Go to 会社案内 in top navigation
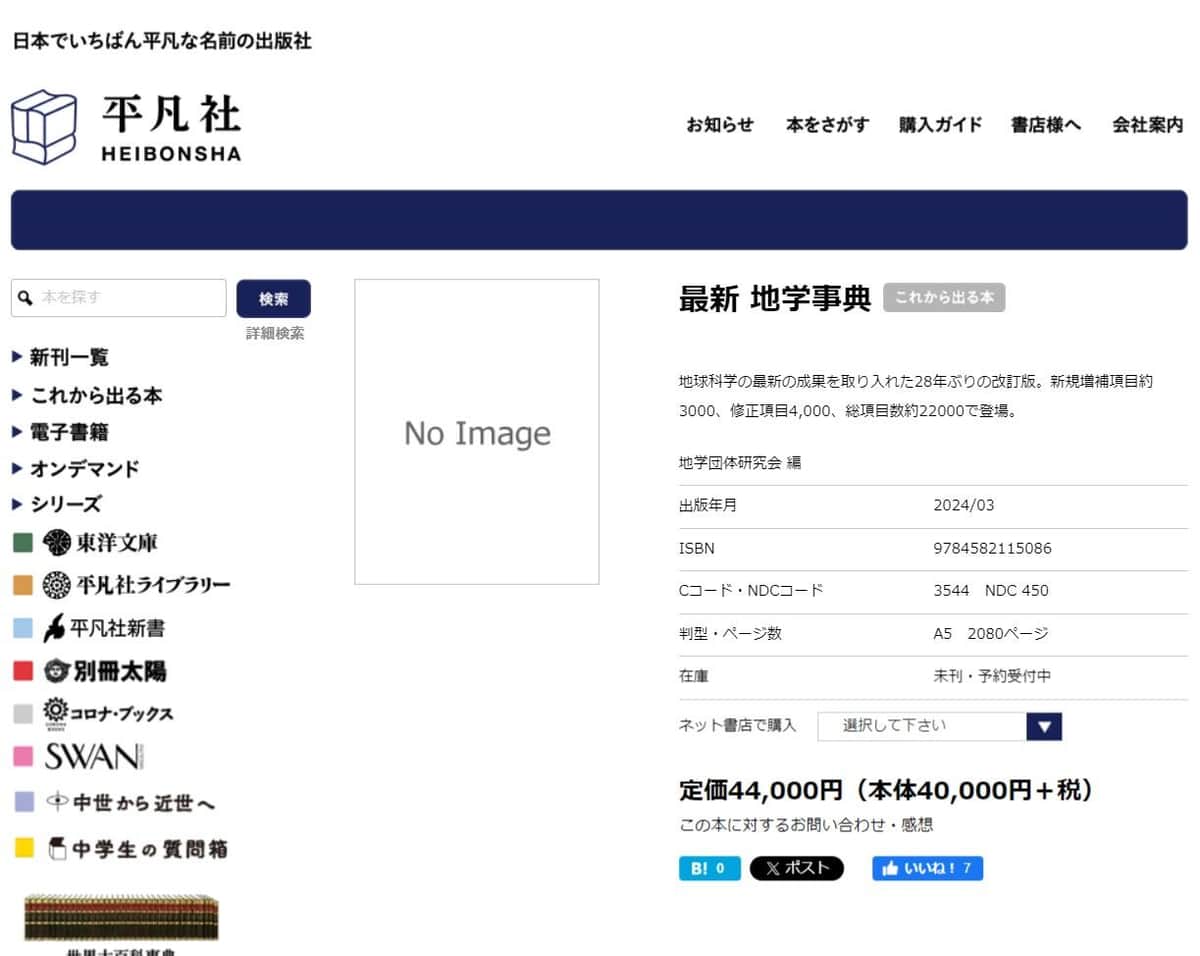The width and height of the screenshot is (1200, 956). tap(1147, 125)
